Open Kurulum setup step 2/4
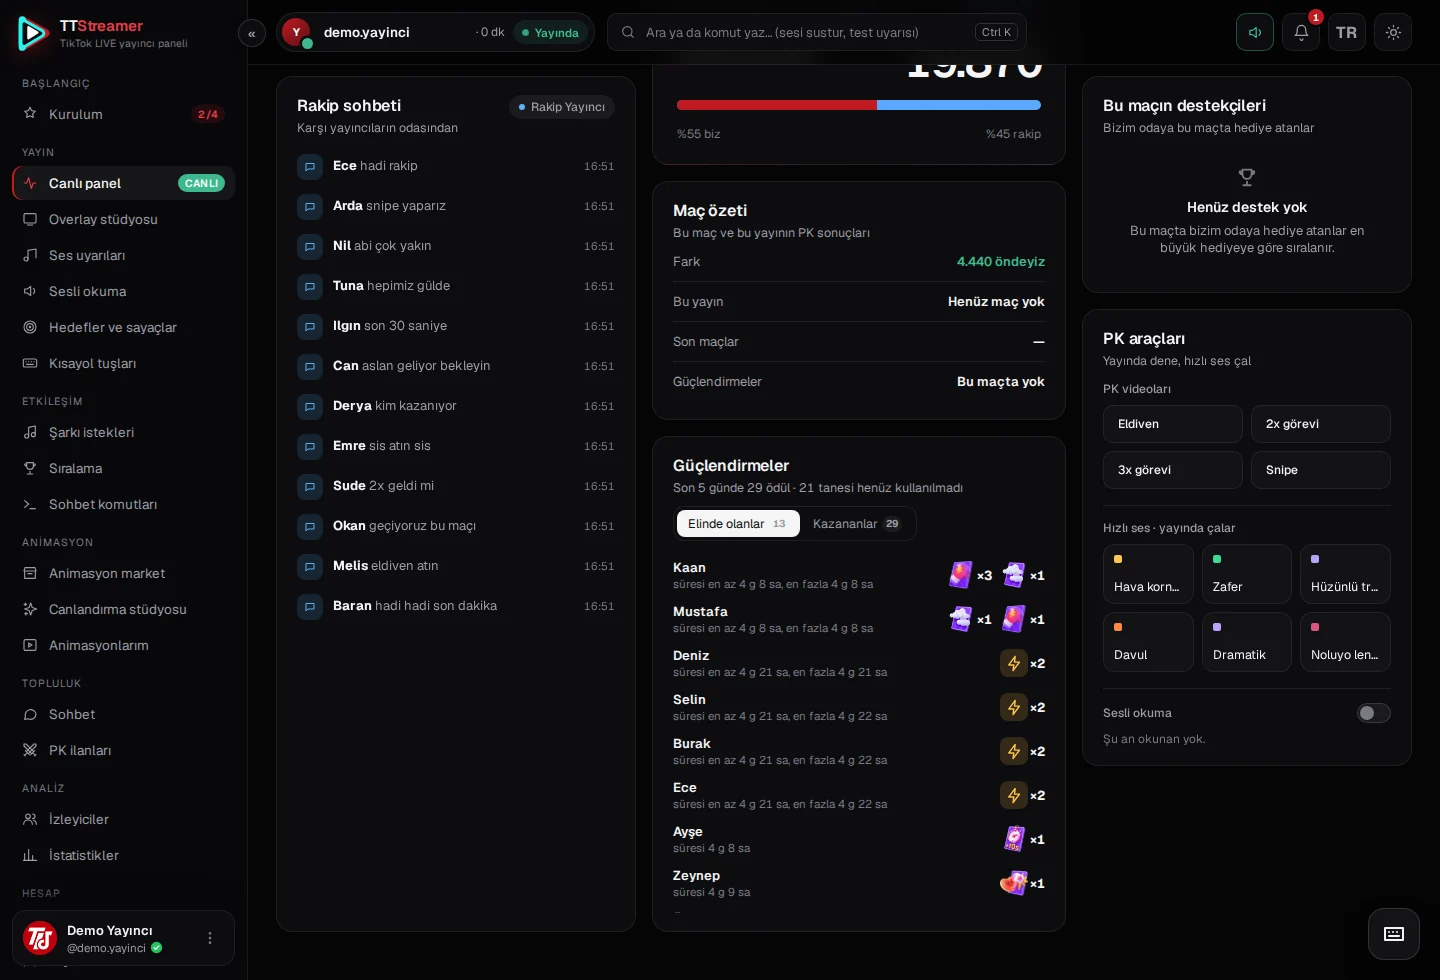Viewport: 1440px width, 980px height. point(124,115)
